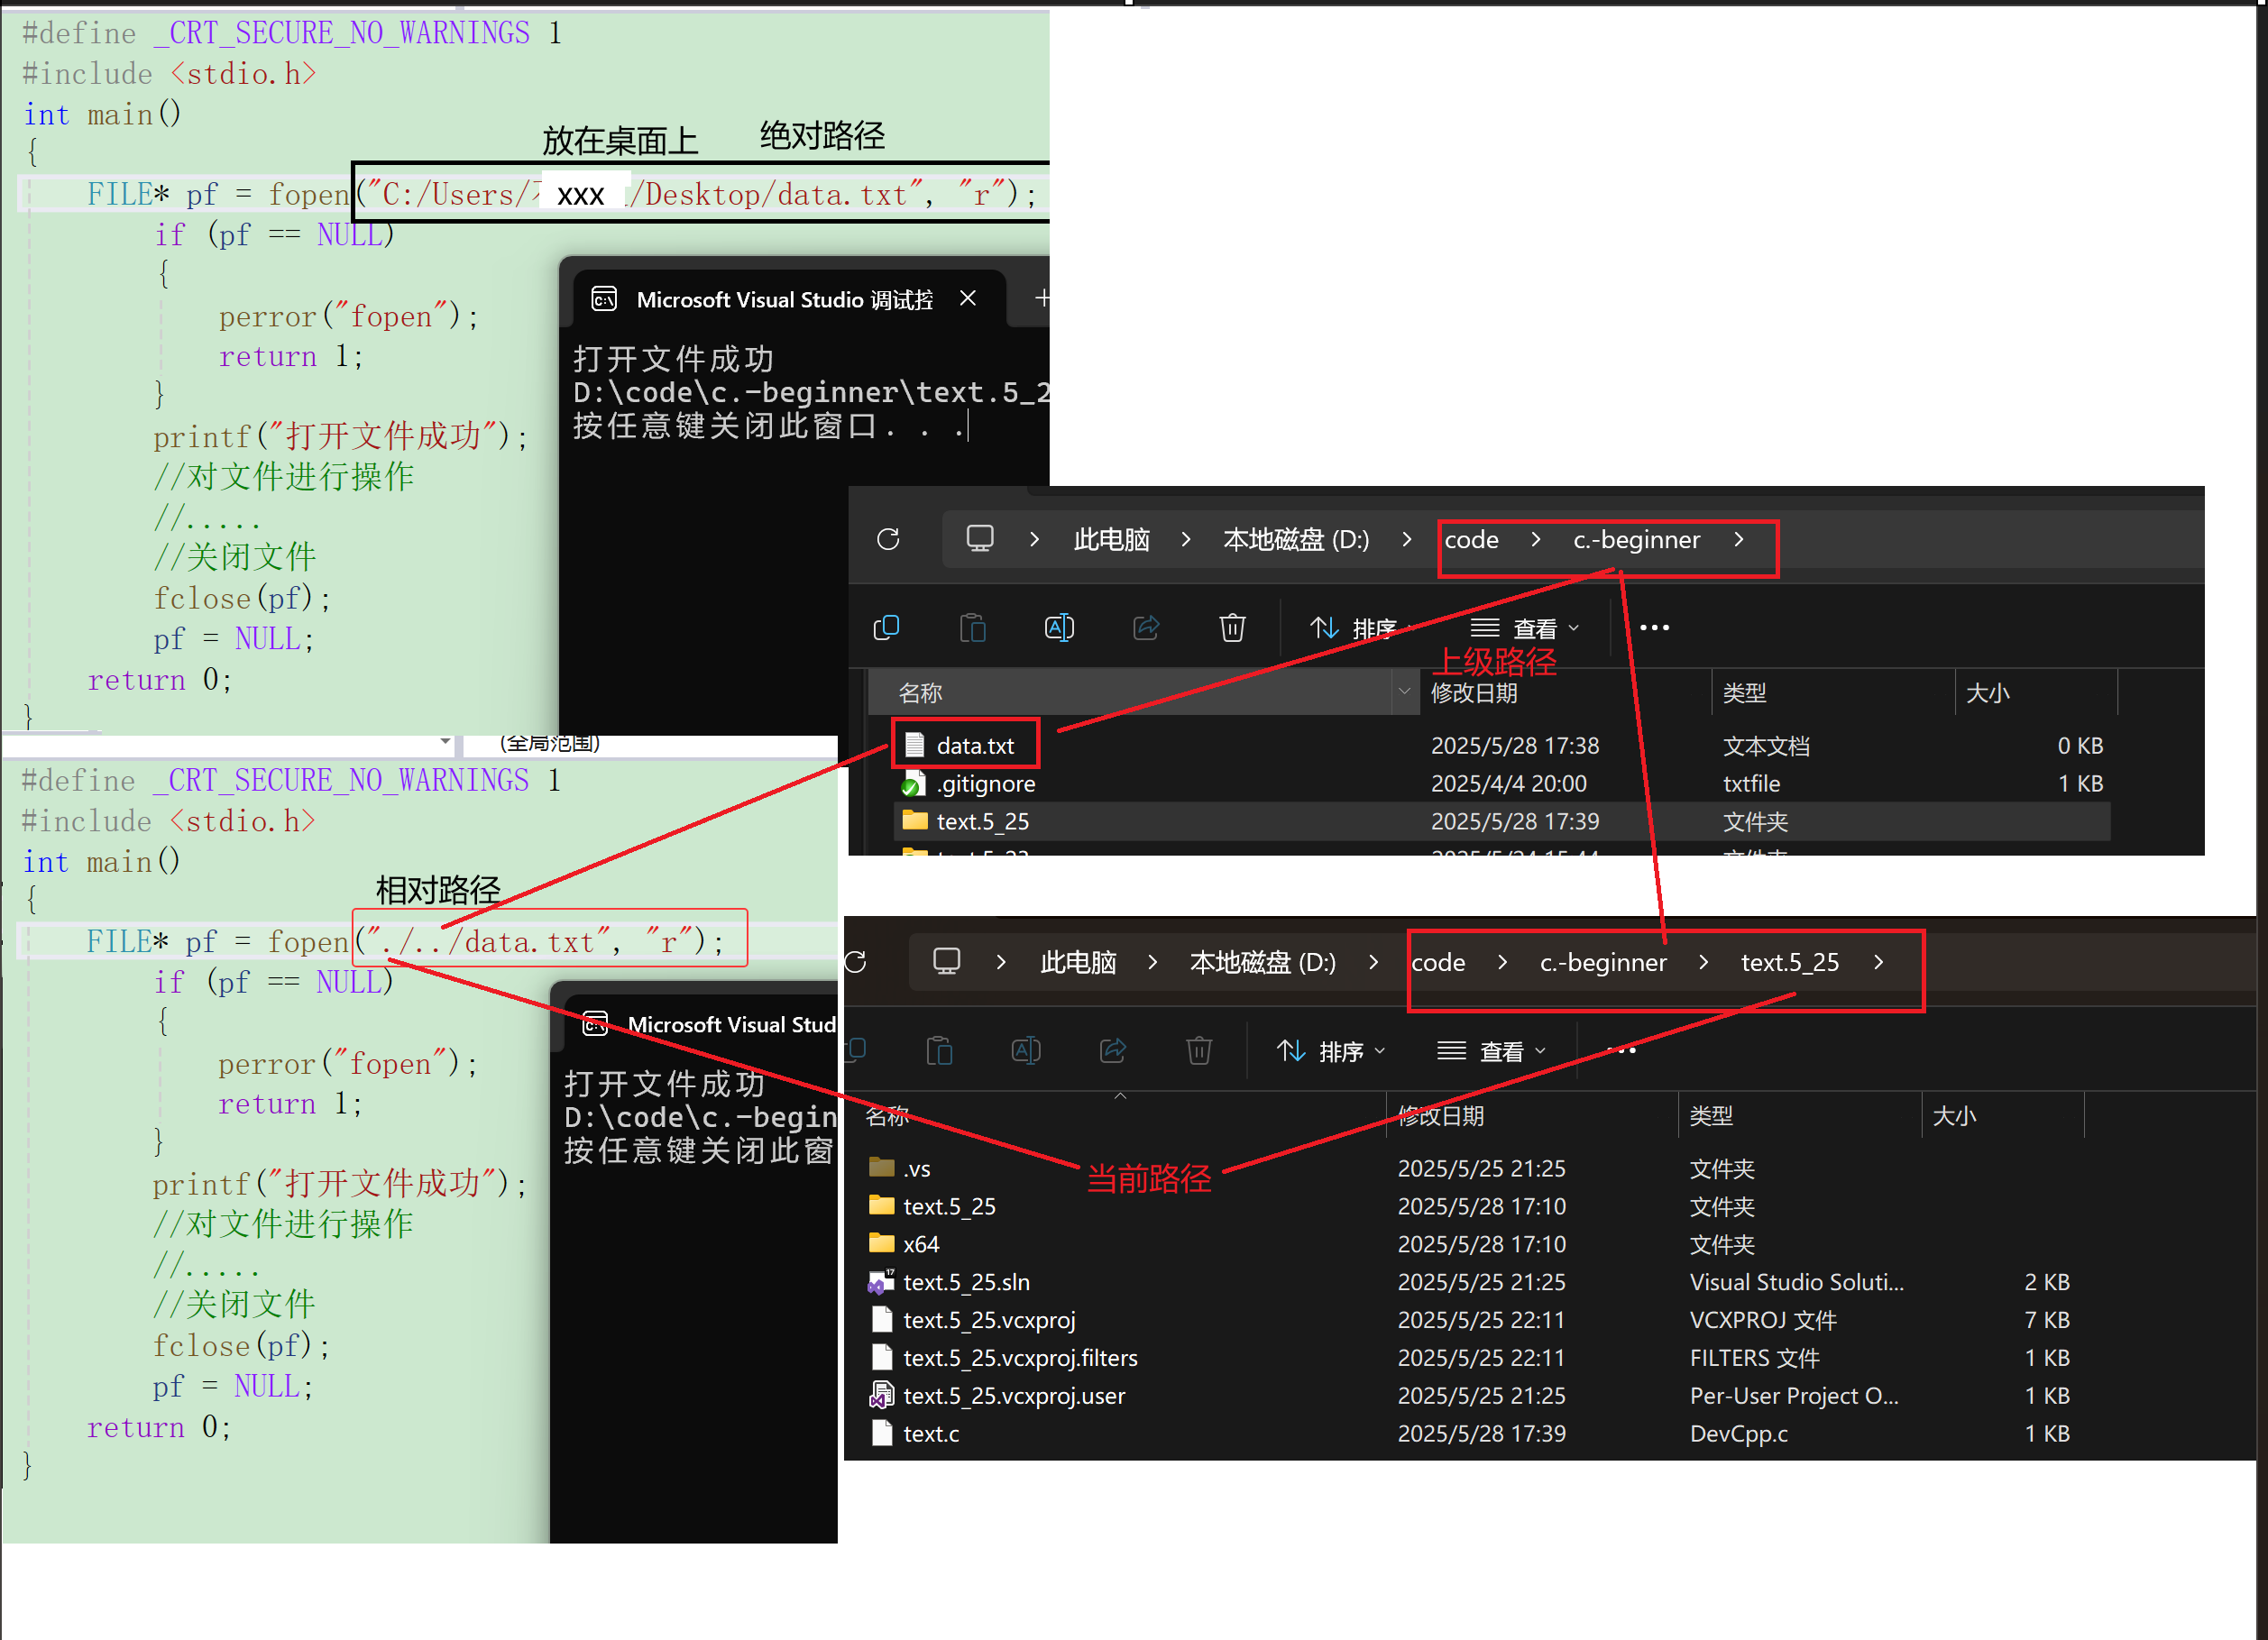2268x1640 pixels.
Task: Select Microsoft Visual Studio debug console tab
Action: click(x=784, y=299)
